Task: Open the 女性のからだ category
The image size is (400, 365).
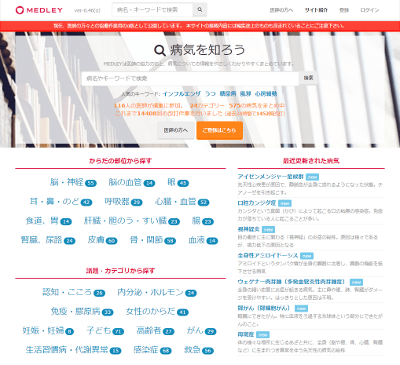Action: pyautogui.click(x=157, y=312)
